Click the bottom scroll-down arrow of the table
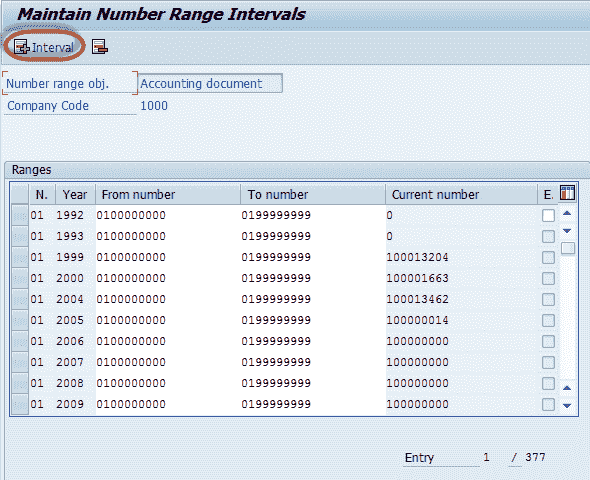The width and height of the screenshot is (590, 480). click(x=567, y=406)
